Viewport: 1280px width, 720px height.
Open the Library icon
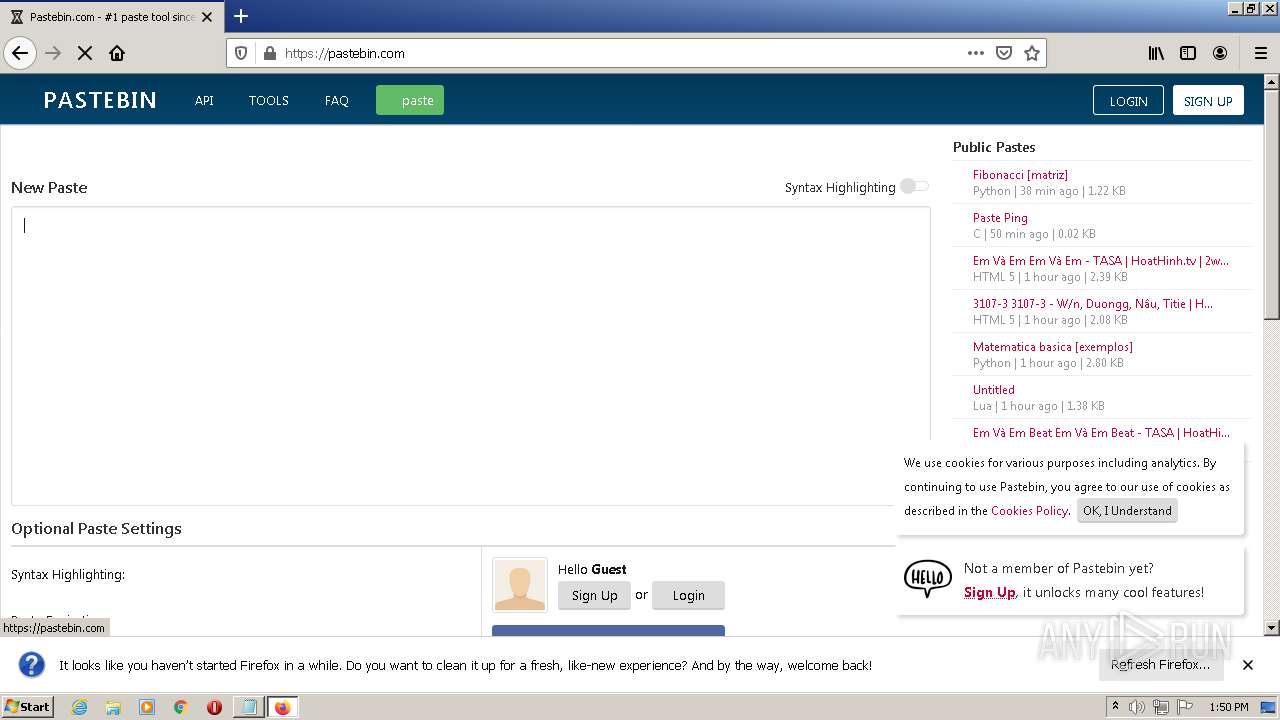(x=1156, y=53)
